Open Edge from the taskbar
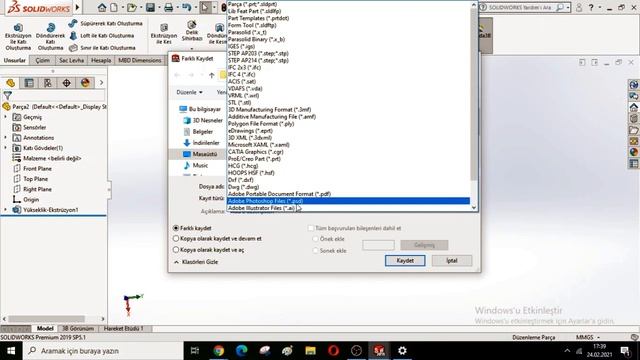Screen dimensions: 640x360 tap(242, 351)
